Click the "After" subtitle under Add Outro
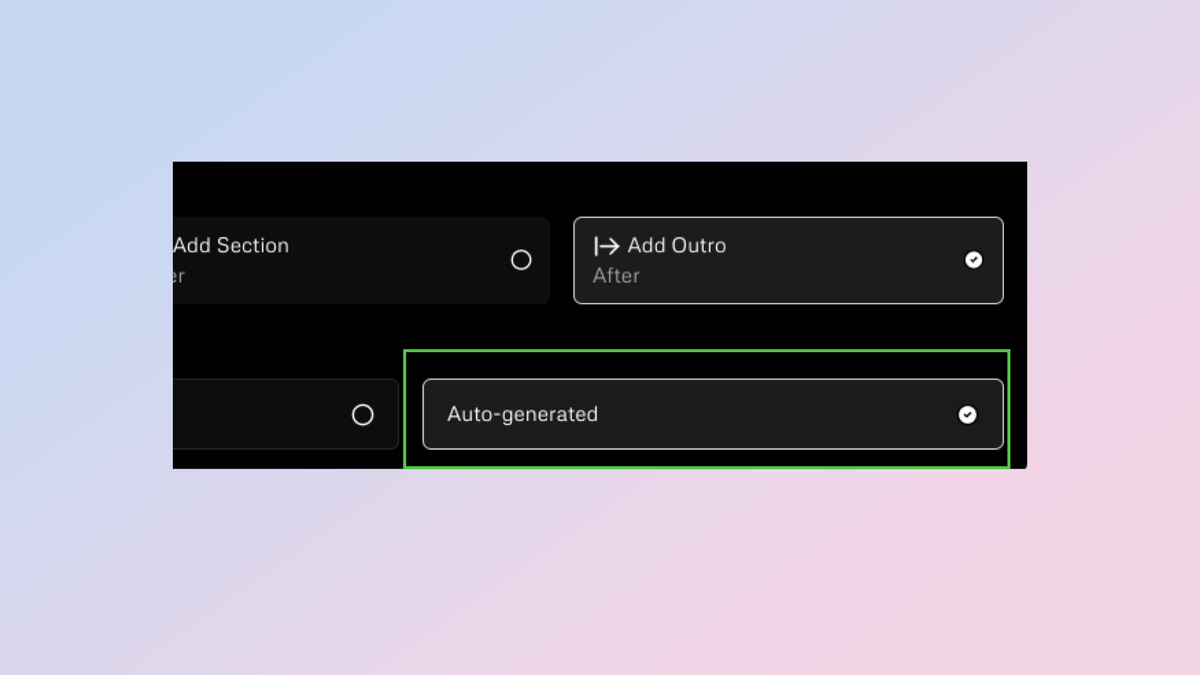This screenshot has height=675, width=1200. [x=616, y=276]
